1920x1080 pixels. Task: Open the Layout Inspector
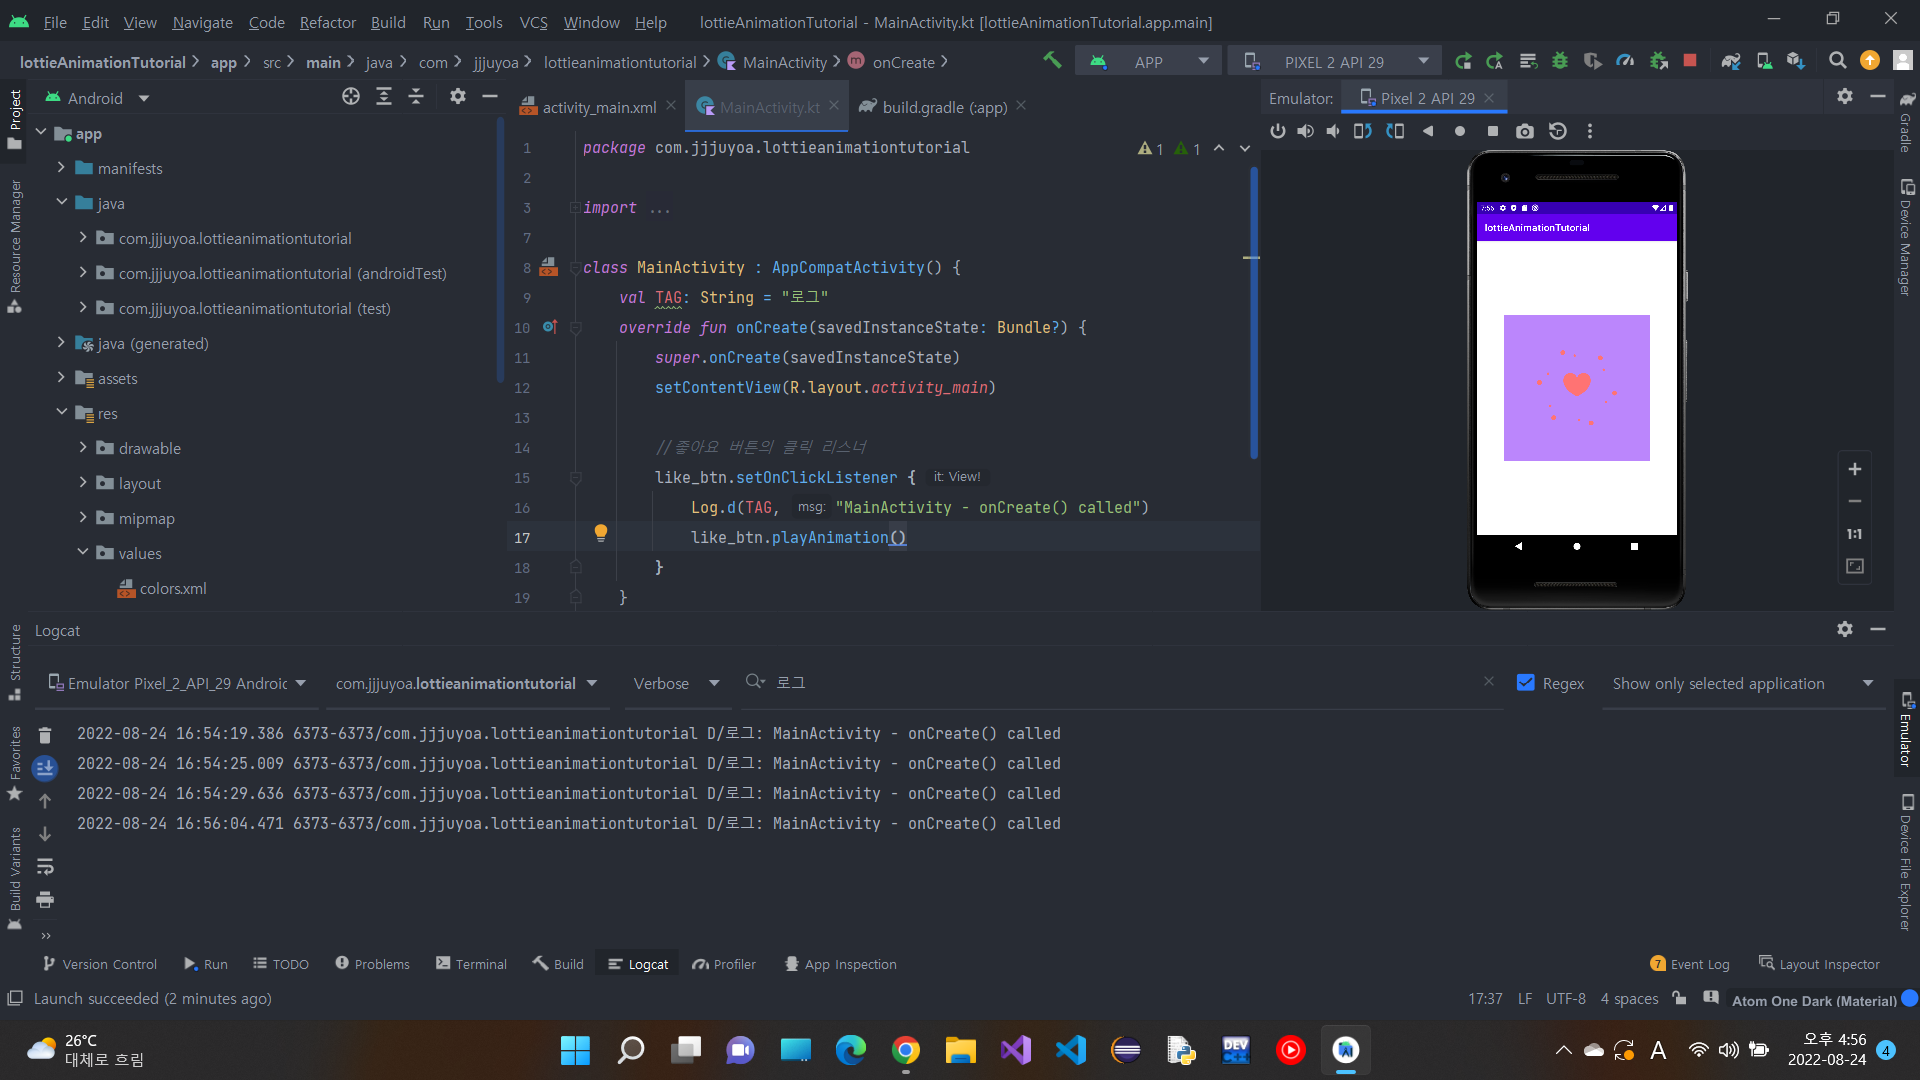tap(1819, 964)
